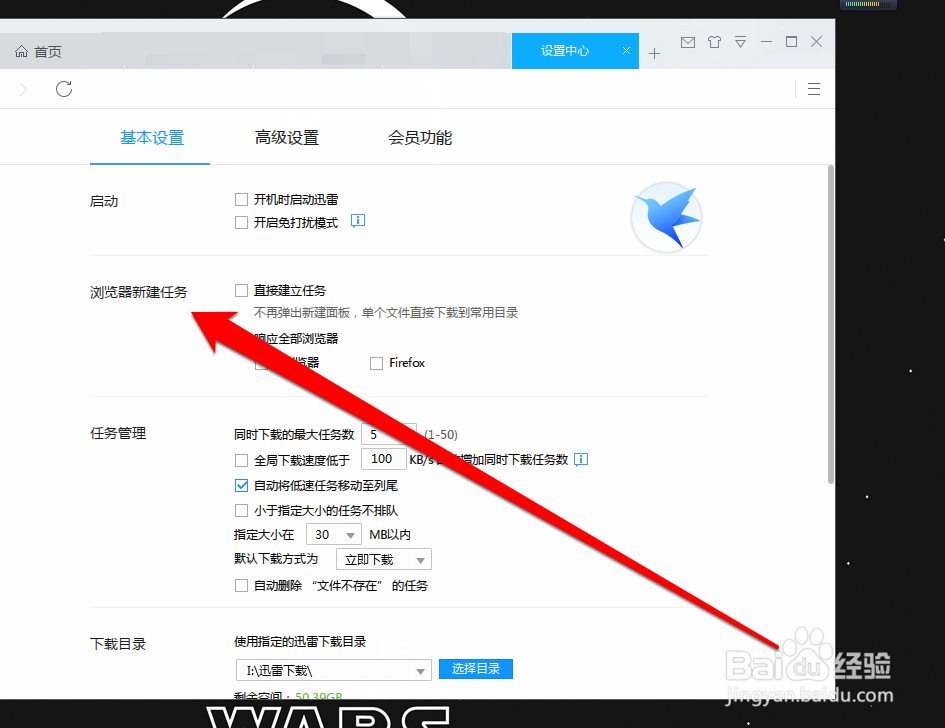
Task: Edit max simultaneous download tasks field
Action: pyautogui.click(x=389, y=435)
